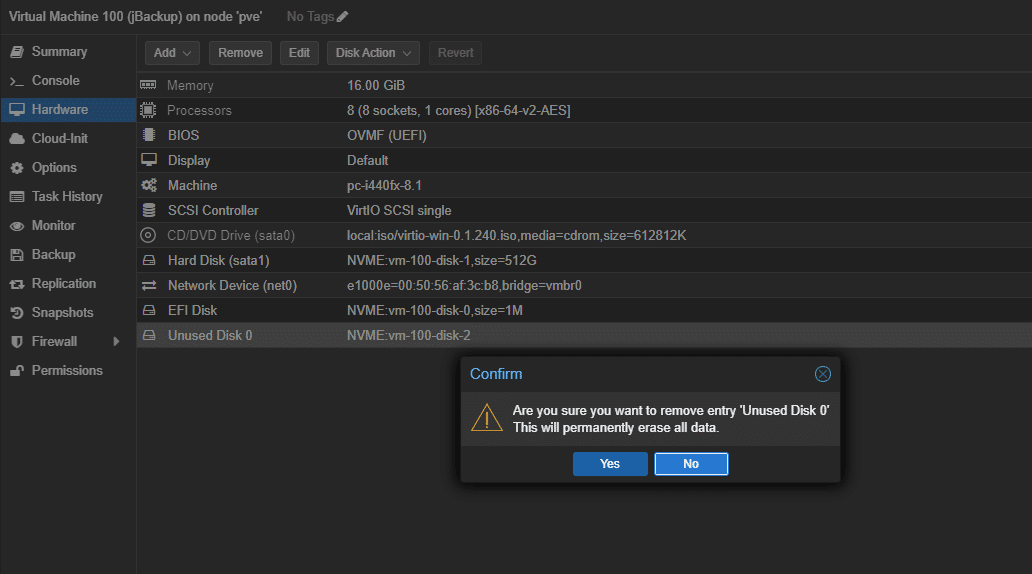Image resolution: width=1032 pixels, height=574 pixels.
Task: Click the pencil icon to edit tags
Action: point(342,16)
